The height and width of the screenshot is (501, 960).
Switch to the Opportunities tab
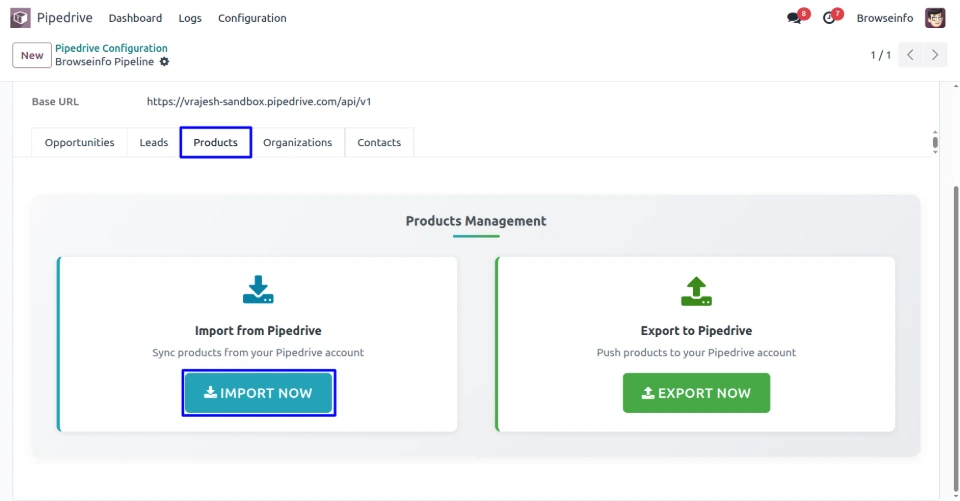[80, 143]
